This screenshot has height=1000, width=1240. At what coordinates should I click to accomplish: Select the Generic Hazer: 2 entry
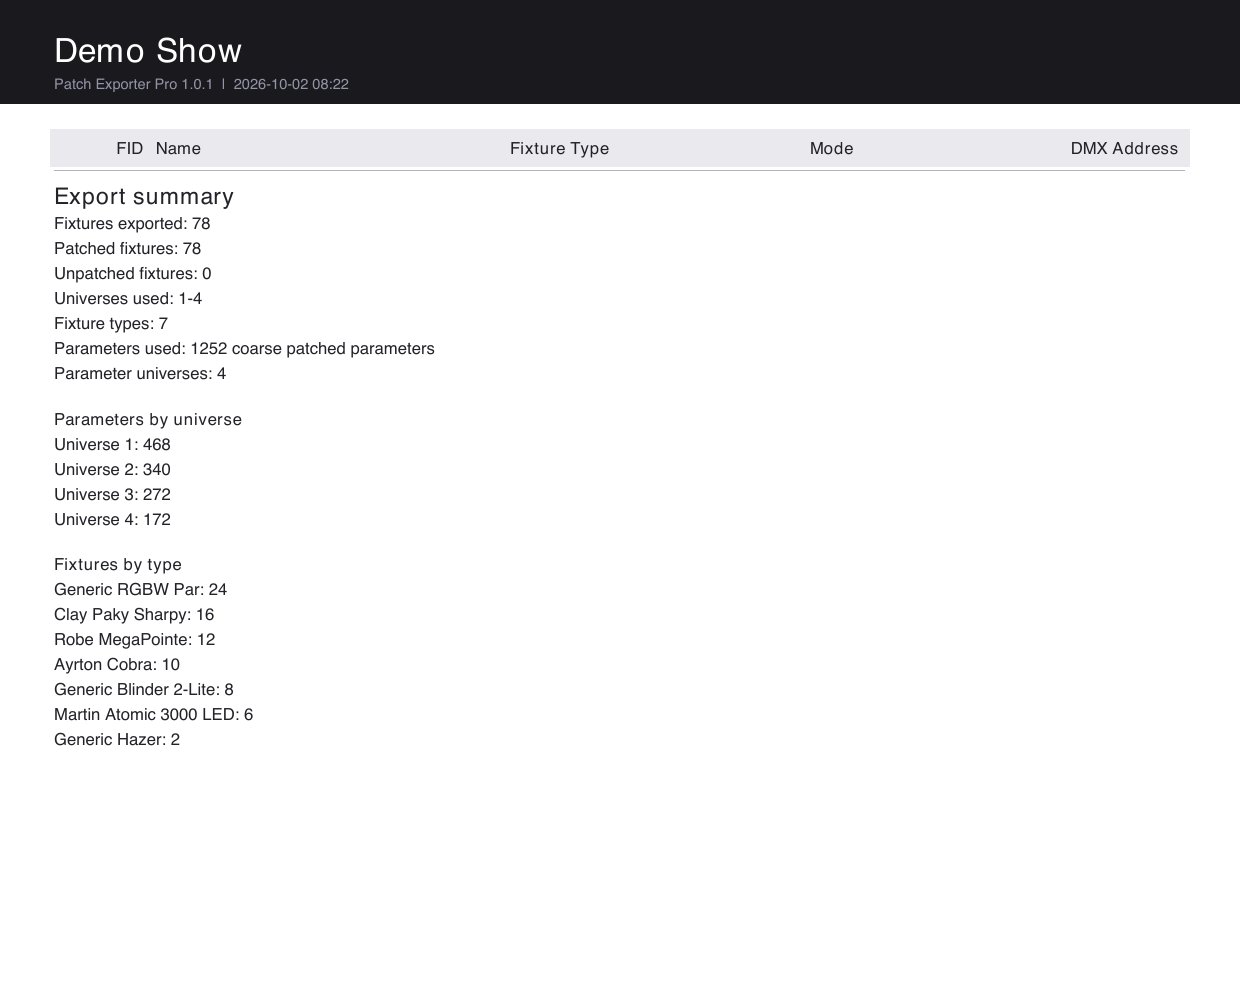coord(117,740)
